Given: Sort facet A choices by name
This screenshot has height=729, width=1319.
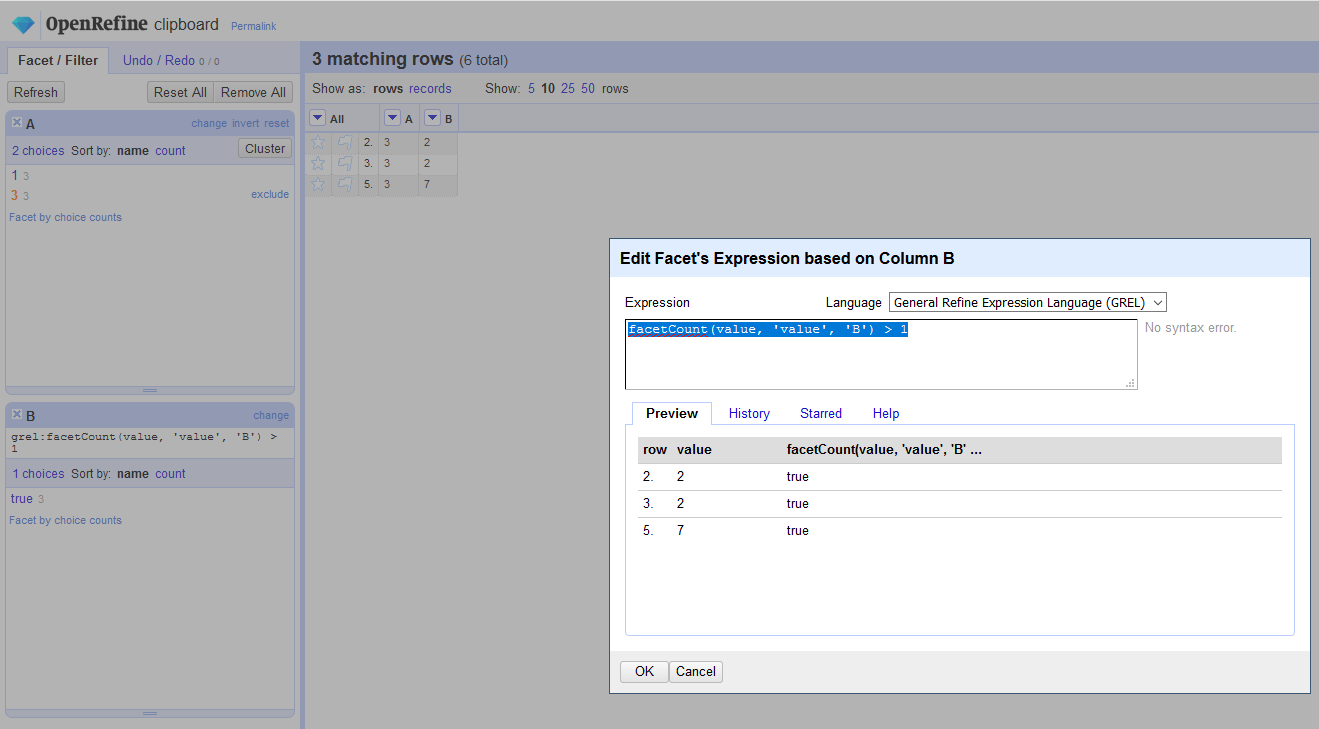Looking at the screenshot, I should tap(133, 151).
